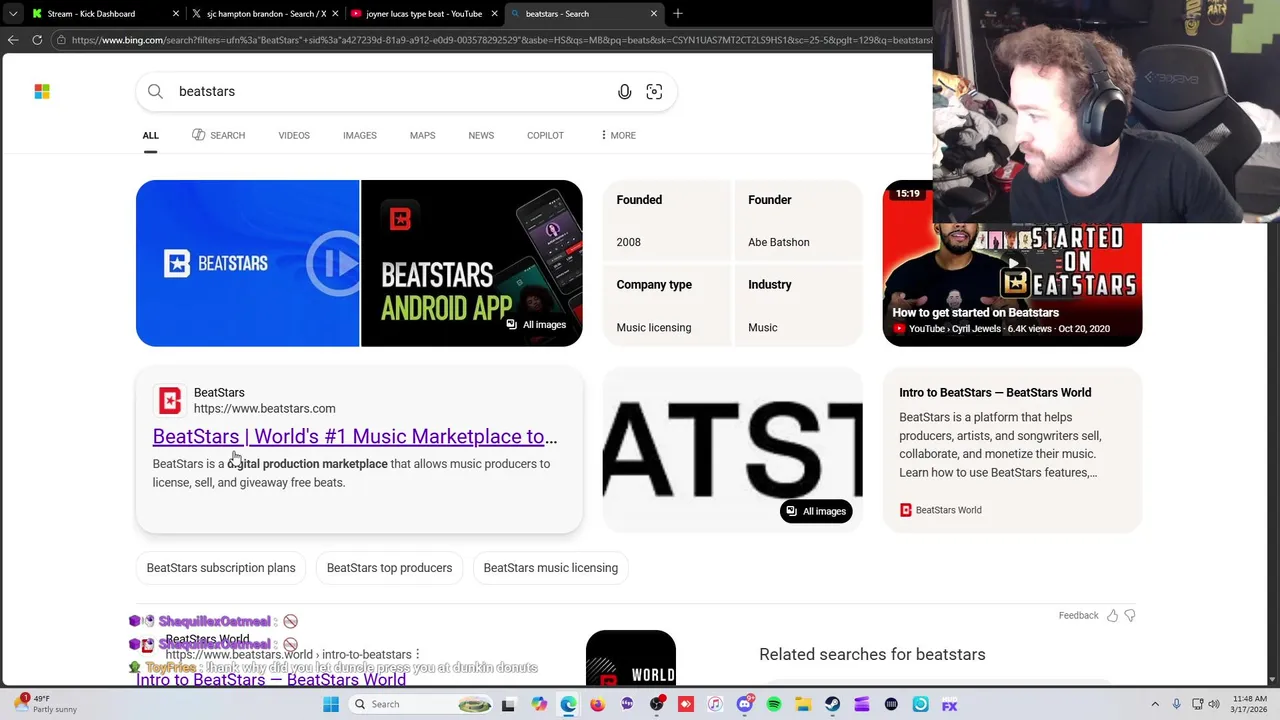
Task: Open the FX app in the taskbar
Action: point(950,704)
